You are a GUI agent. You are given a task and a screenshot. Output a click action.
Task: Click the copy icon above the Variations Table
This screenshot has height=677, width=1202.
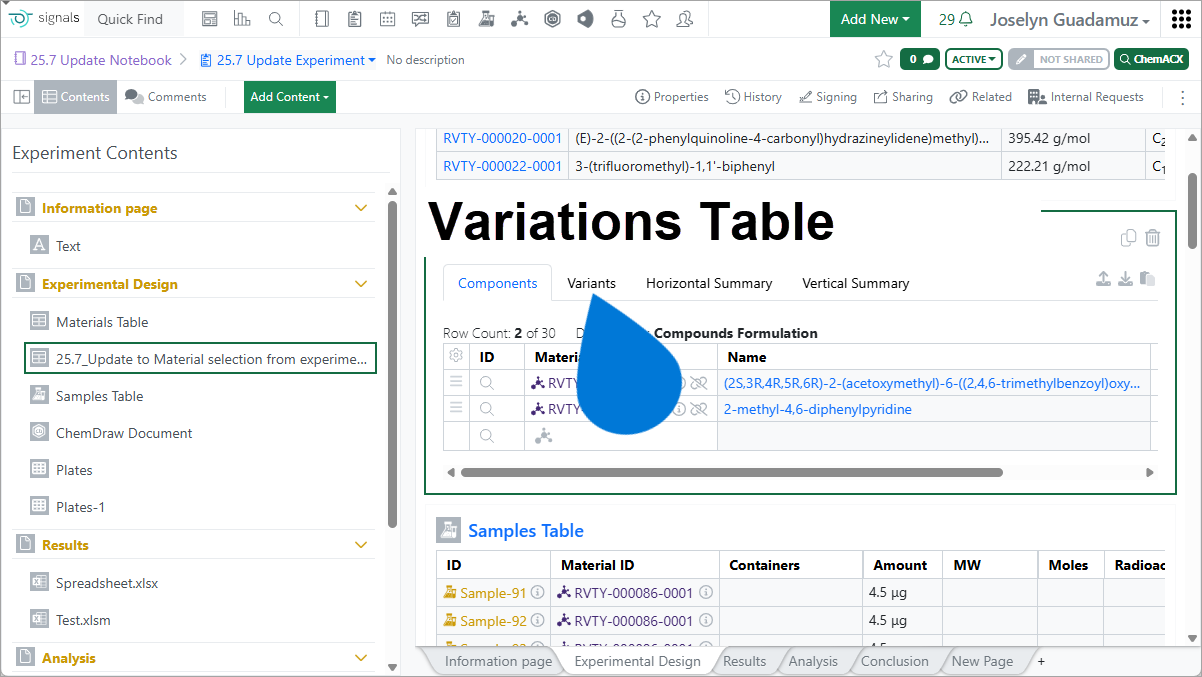pos(1128,238)
